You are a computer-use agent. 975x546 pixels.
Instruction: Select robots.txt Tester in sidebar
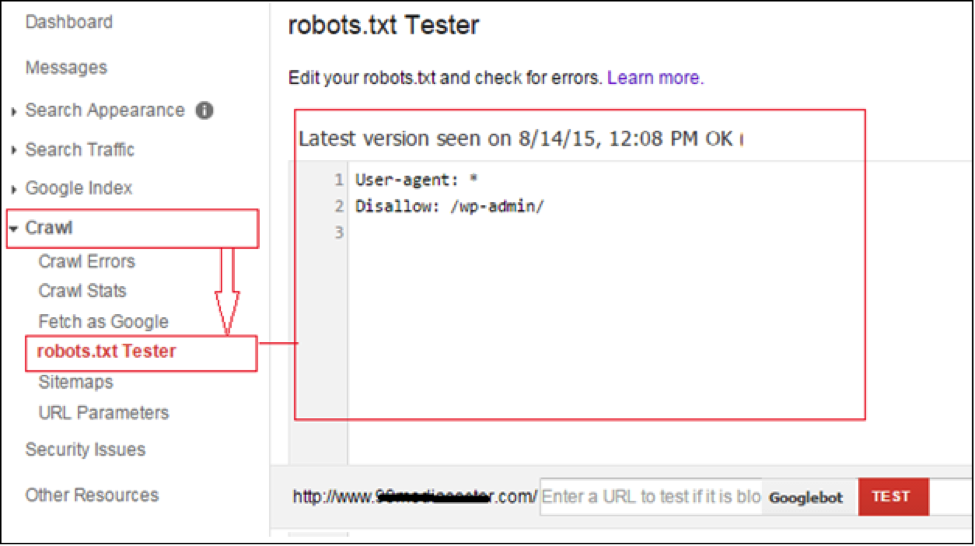pyautogui.click(x=106, y=351)
